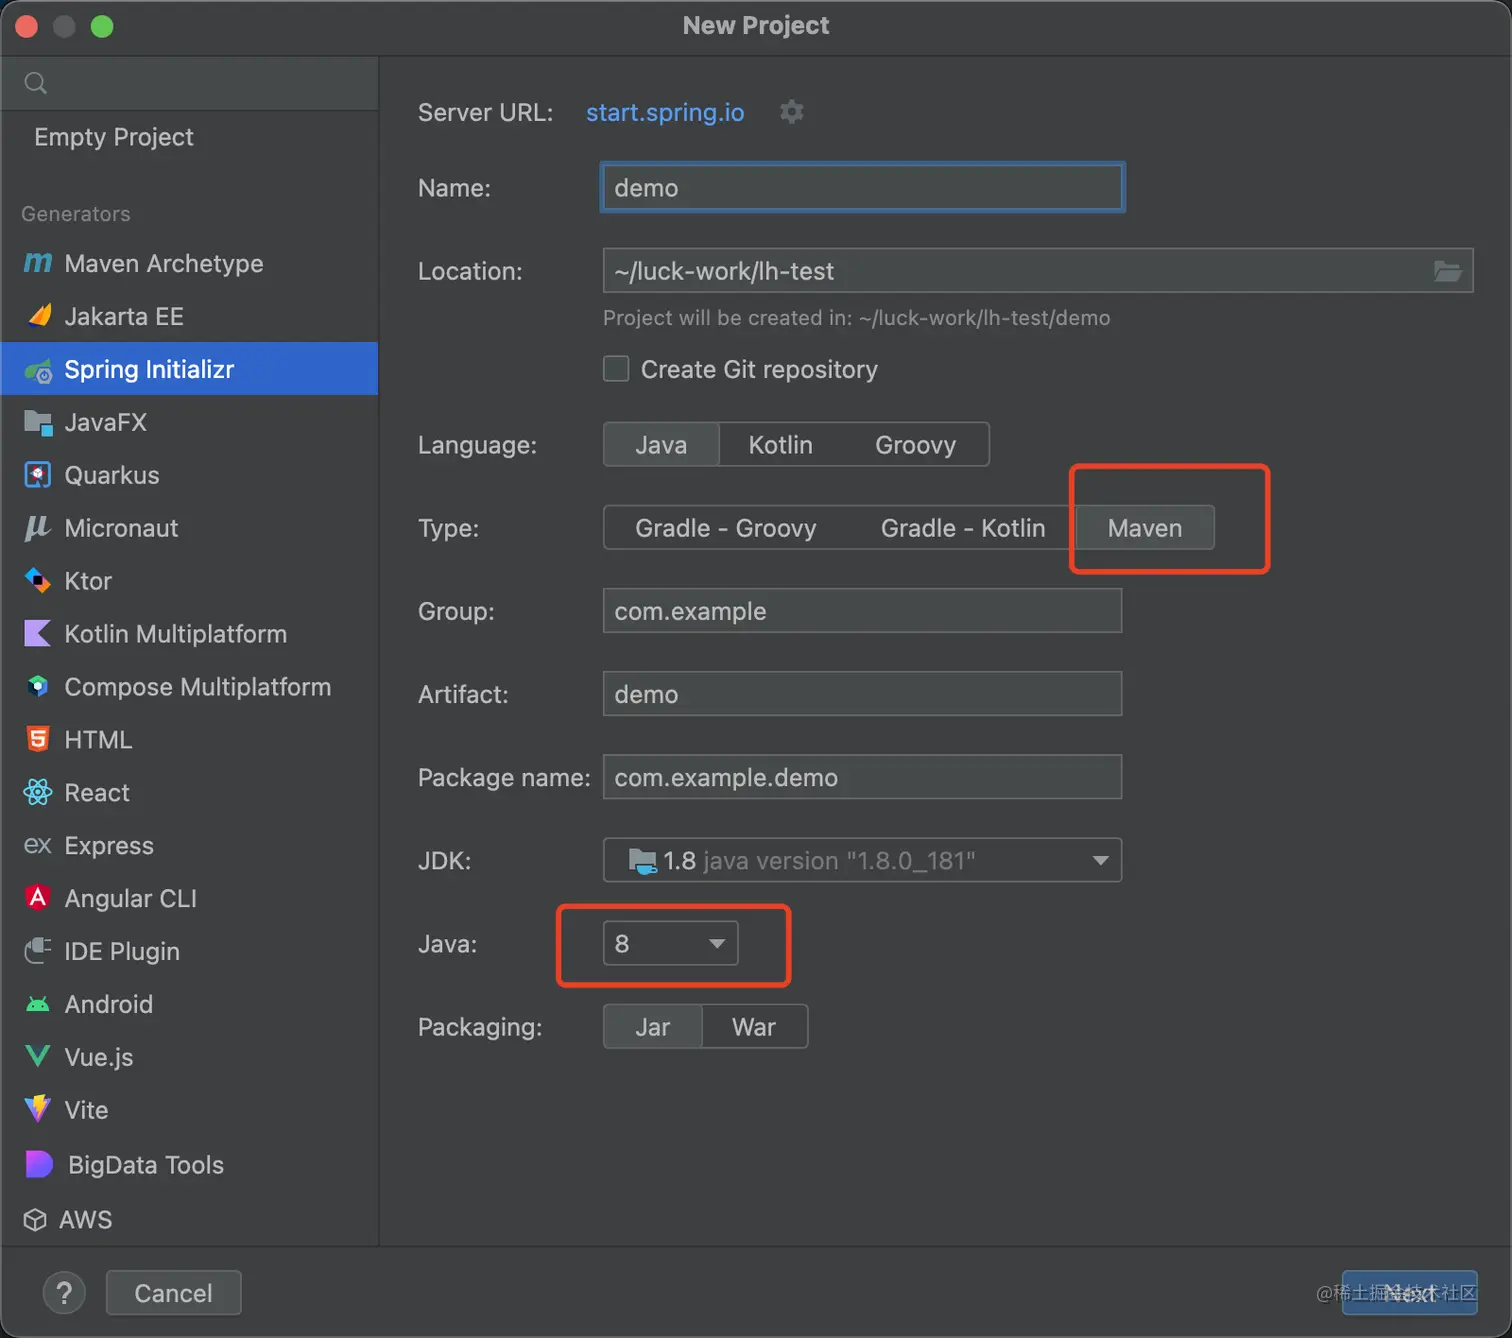This screenshot has height=1338, width=1512.
Task: Select Angular CLI generator
Action: pyautogui.click(x=190, y=898)
